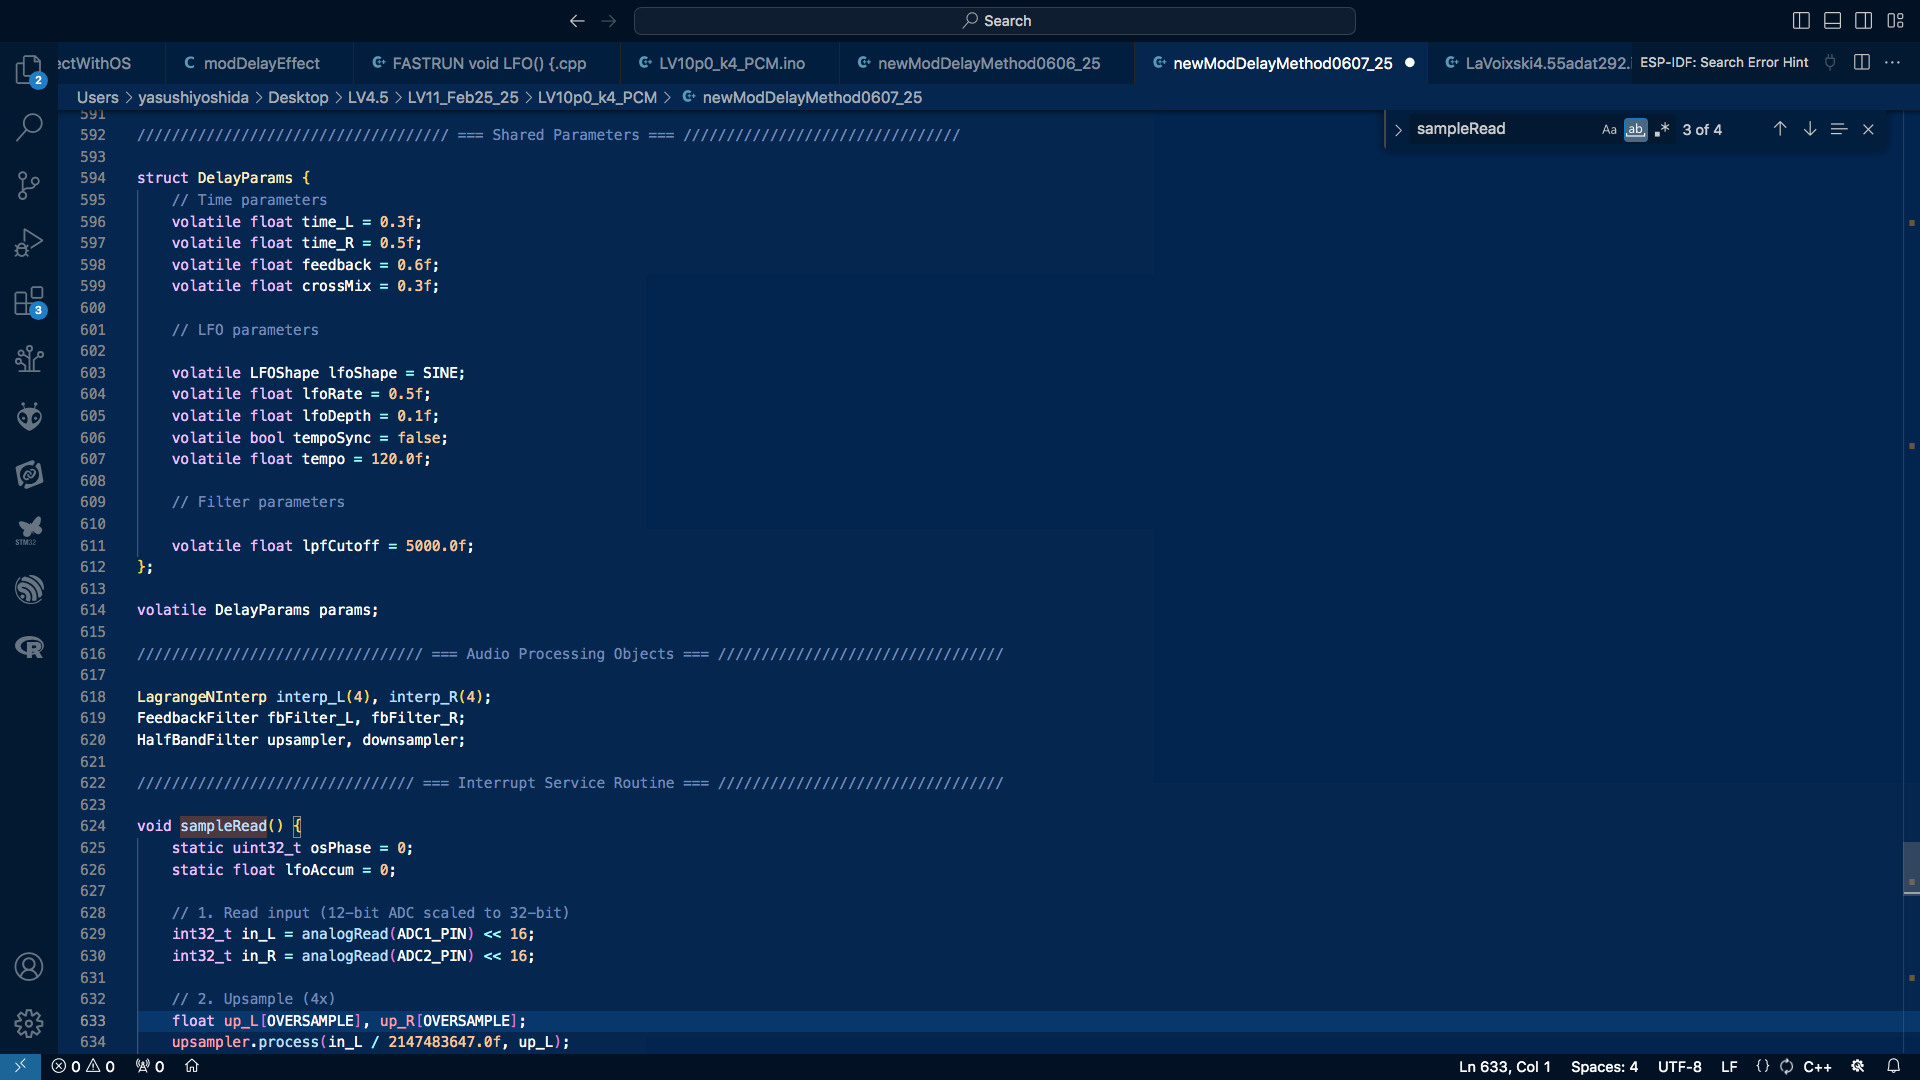Screen dimensions: 1920x1080
Task: Toggle regular expression search in find widget
Action: (1662, 129)
